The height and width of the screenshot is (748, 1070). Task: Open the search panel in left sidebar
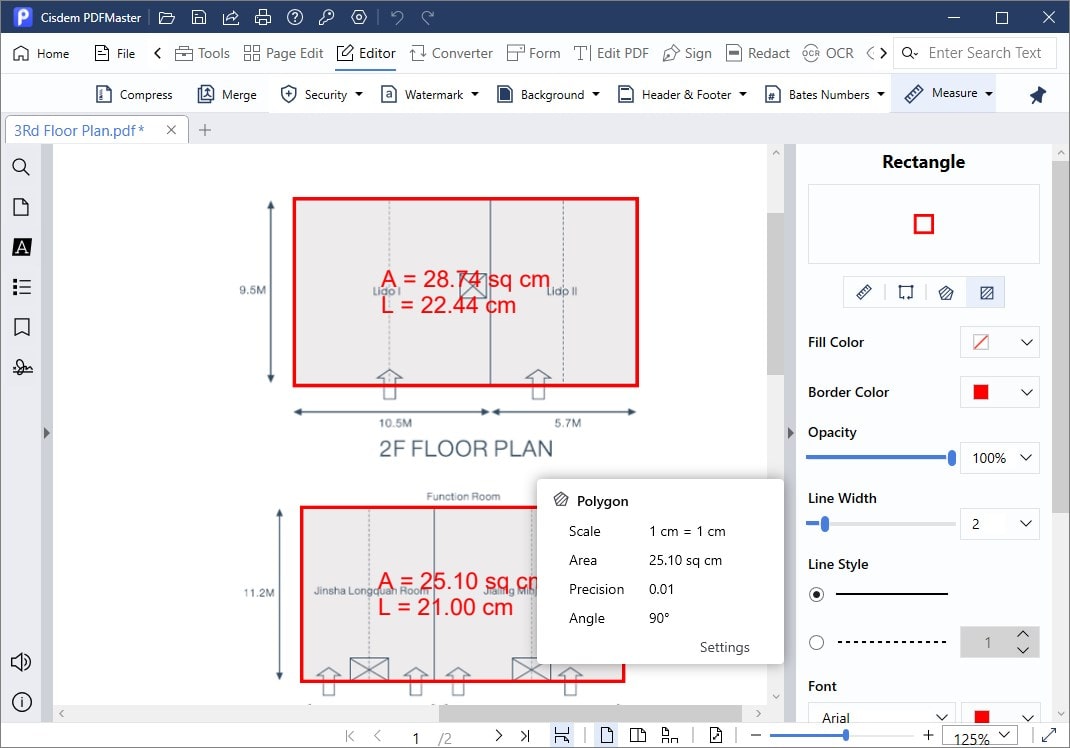coord(21,167)
